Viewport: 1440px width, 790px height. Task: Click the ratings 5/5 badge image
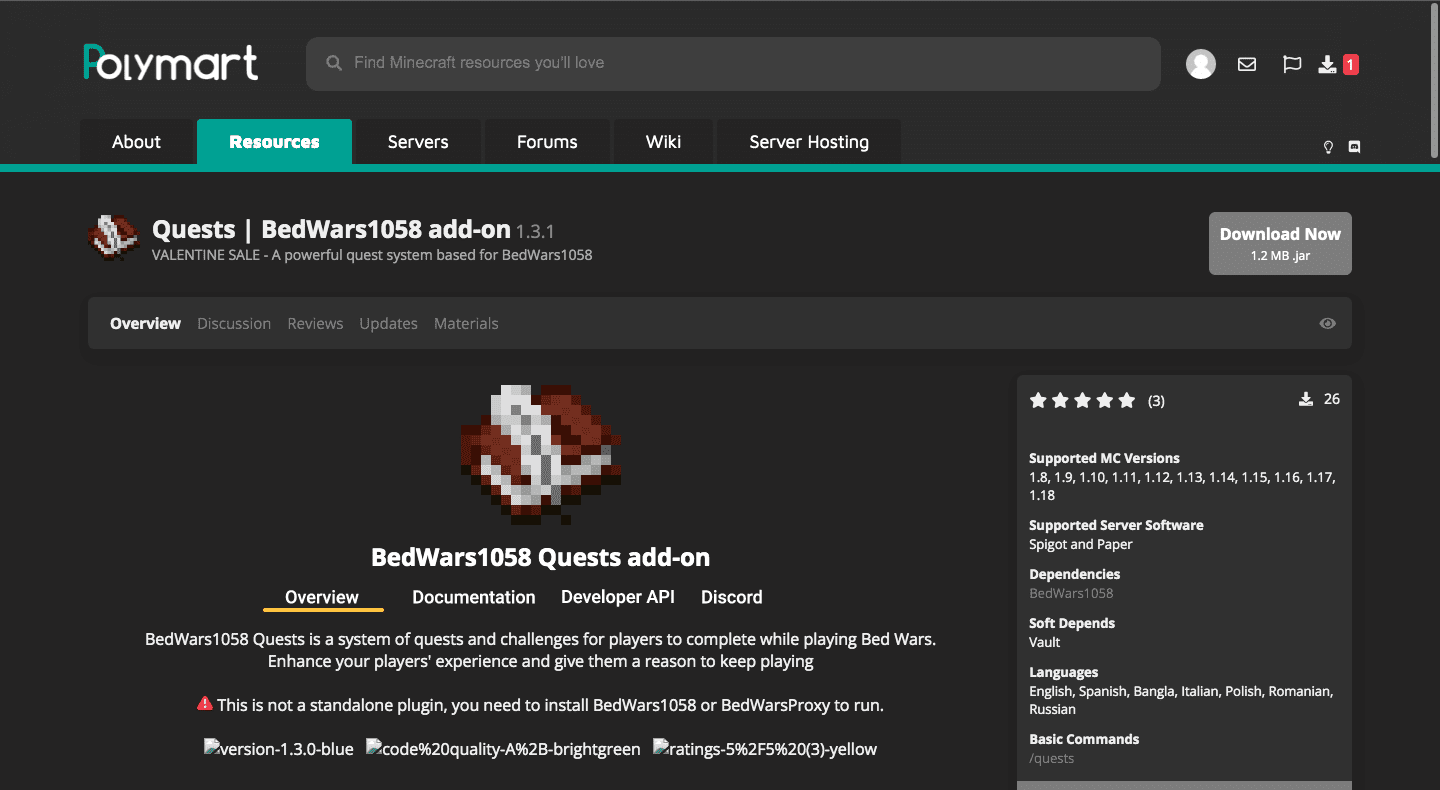click(x=765, y=749)
